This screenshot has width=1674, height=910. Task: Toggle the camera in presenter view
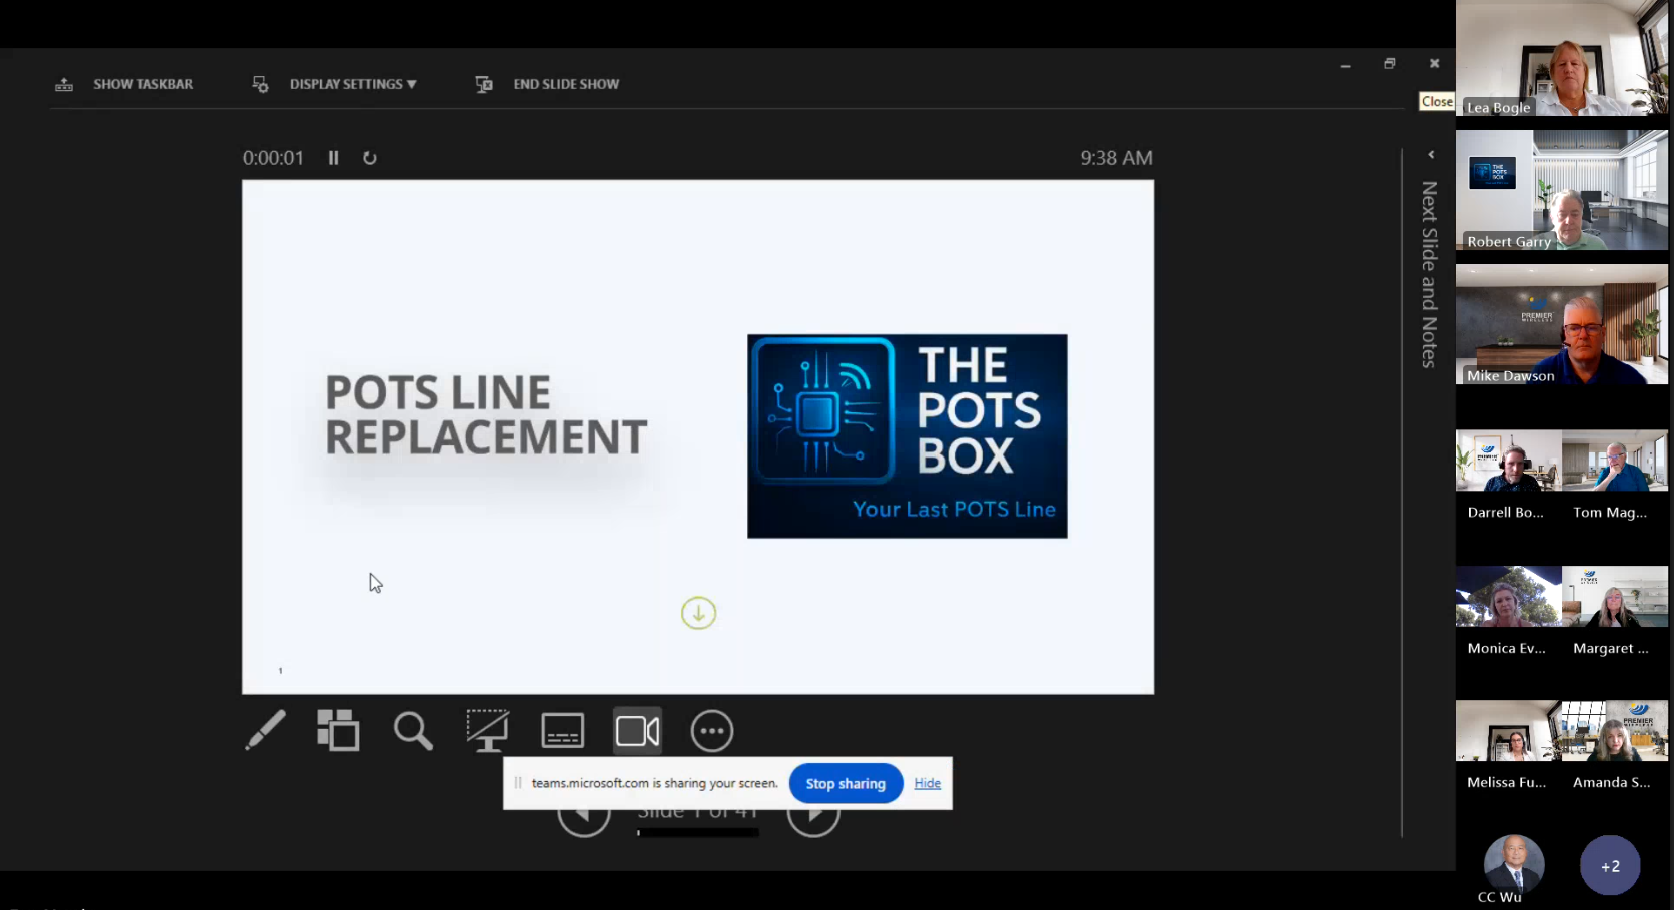click(x=637, y=731)
